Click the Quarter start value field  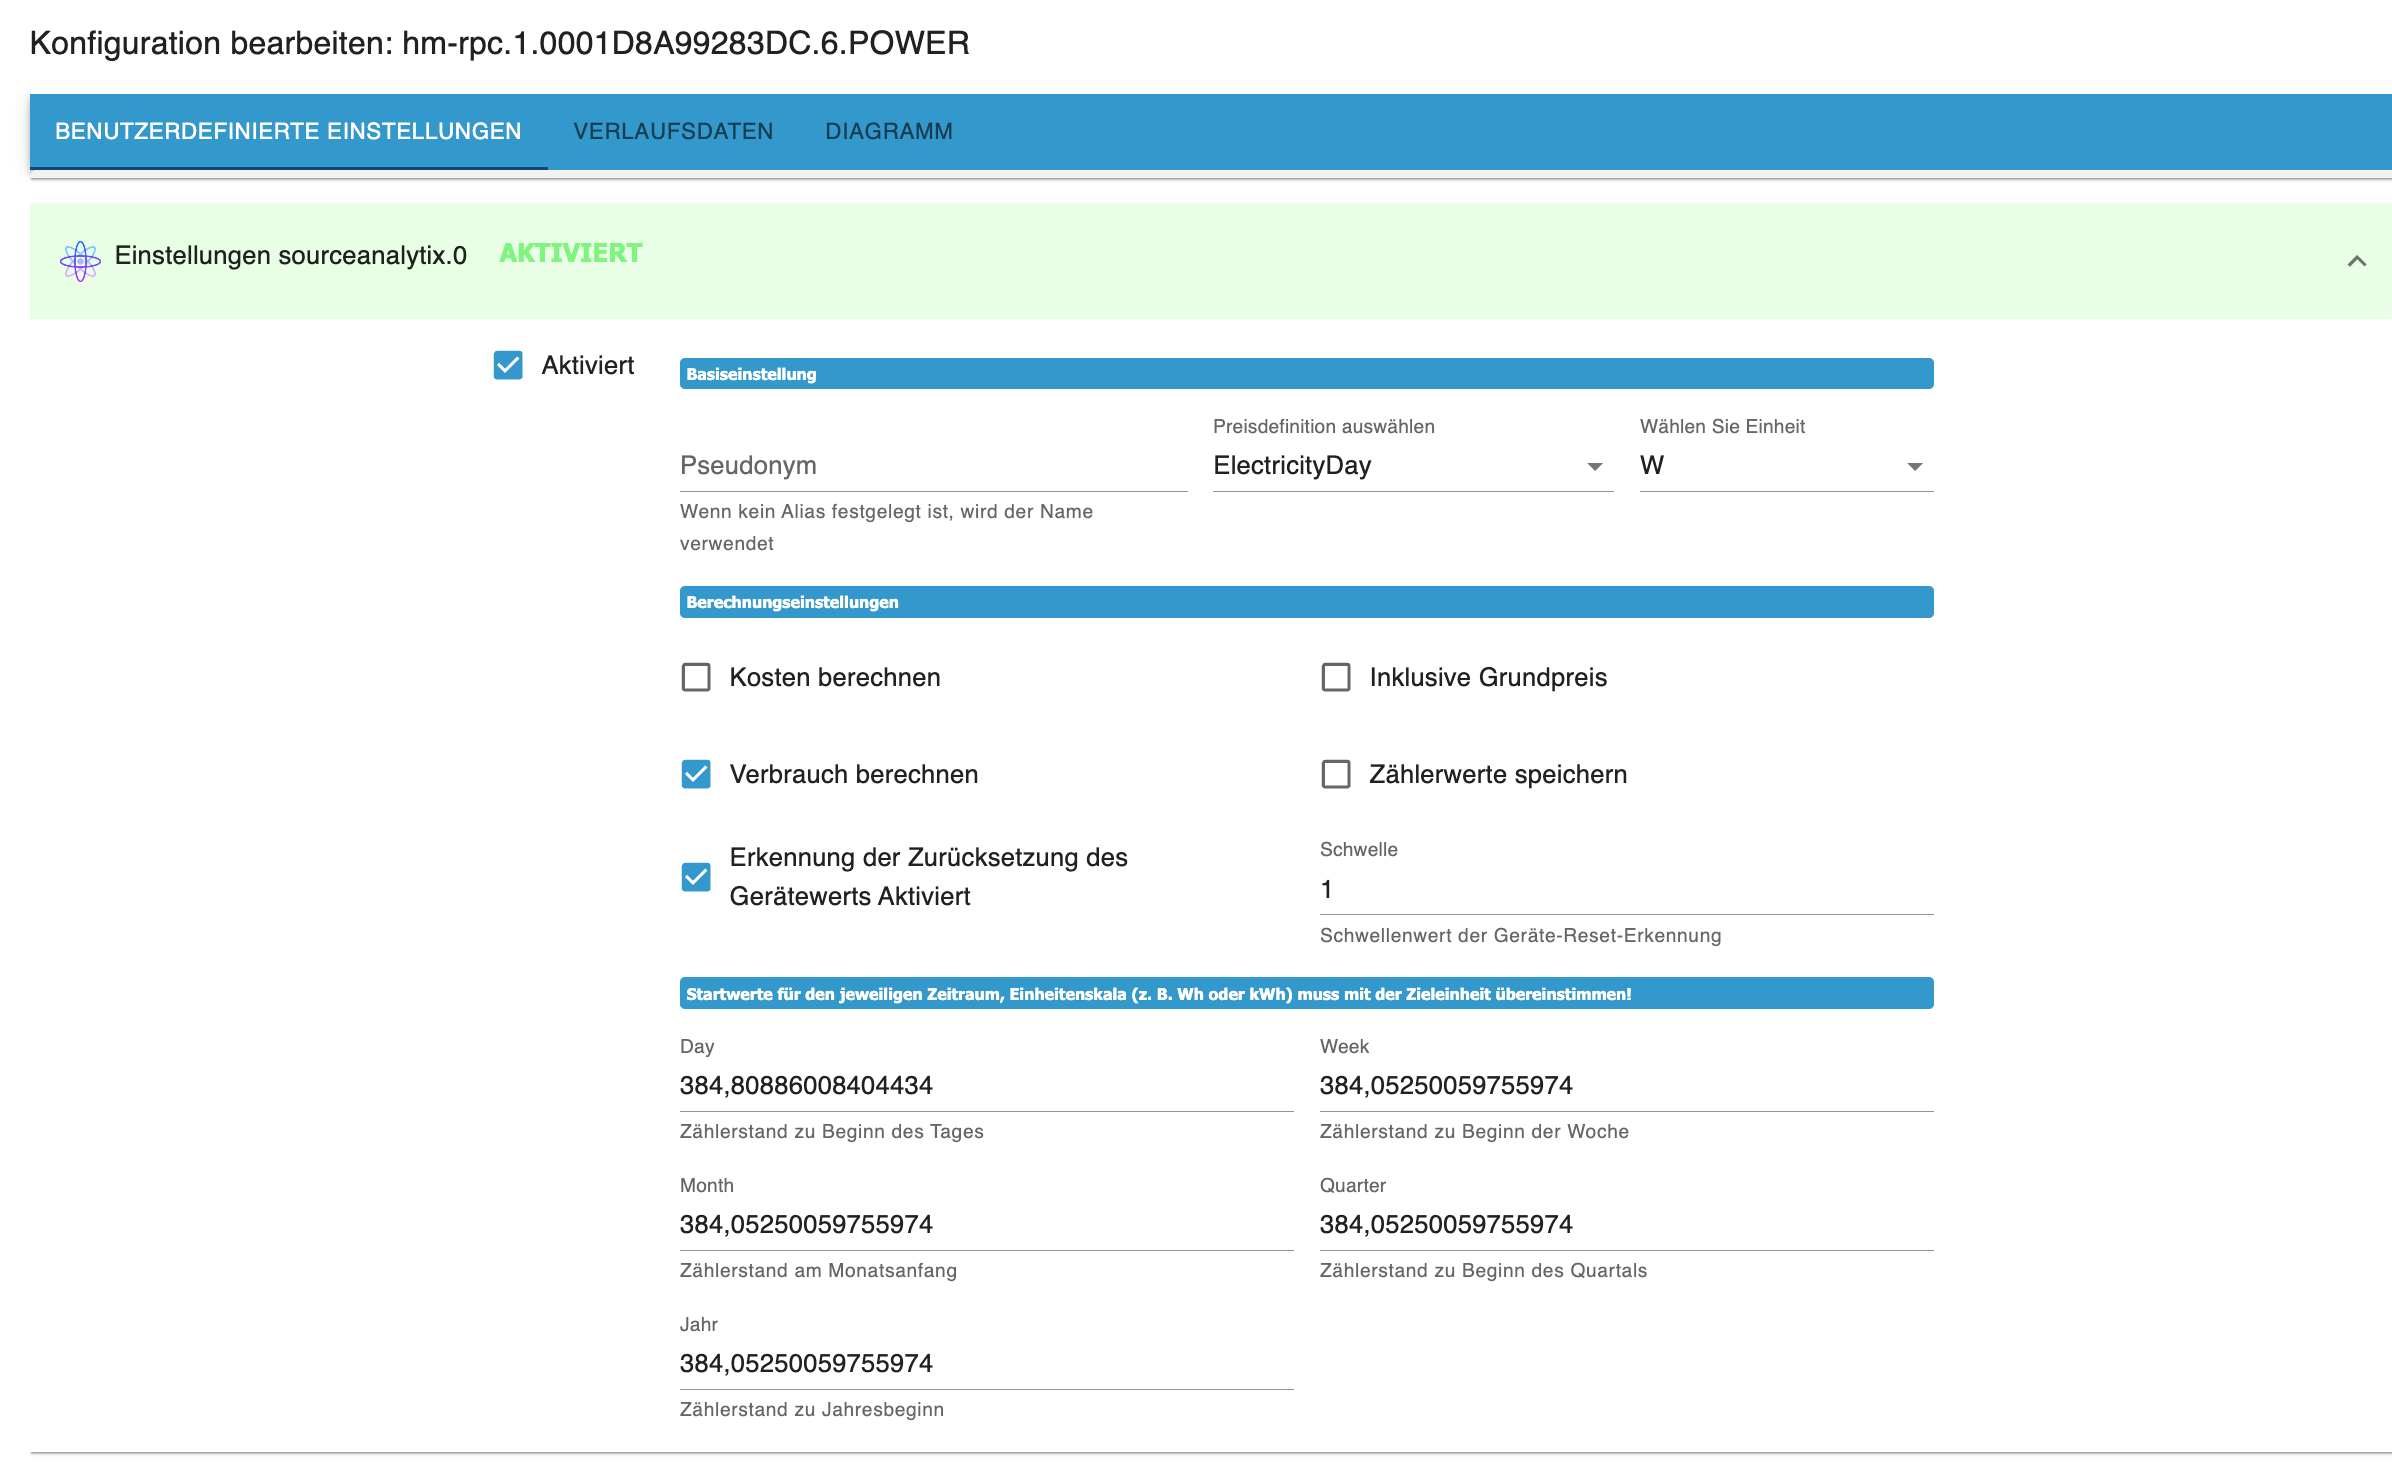1625,1225
